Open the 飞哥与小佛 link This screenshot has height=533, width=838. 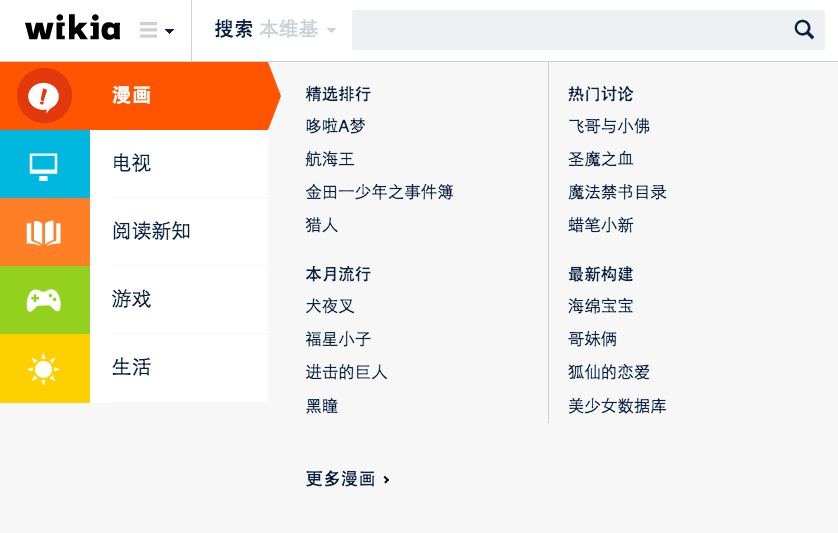(609, 126)
